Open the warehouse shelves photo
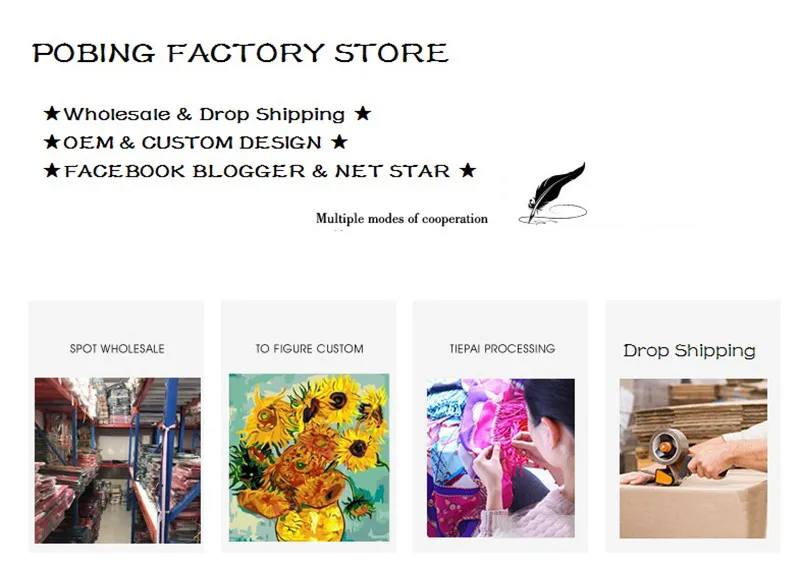 [x=117, y=460]
